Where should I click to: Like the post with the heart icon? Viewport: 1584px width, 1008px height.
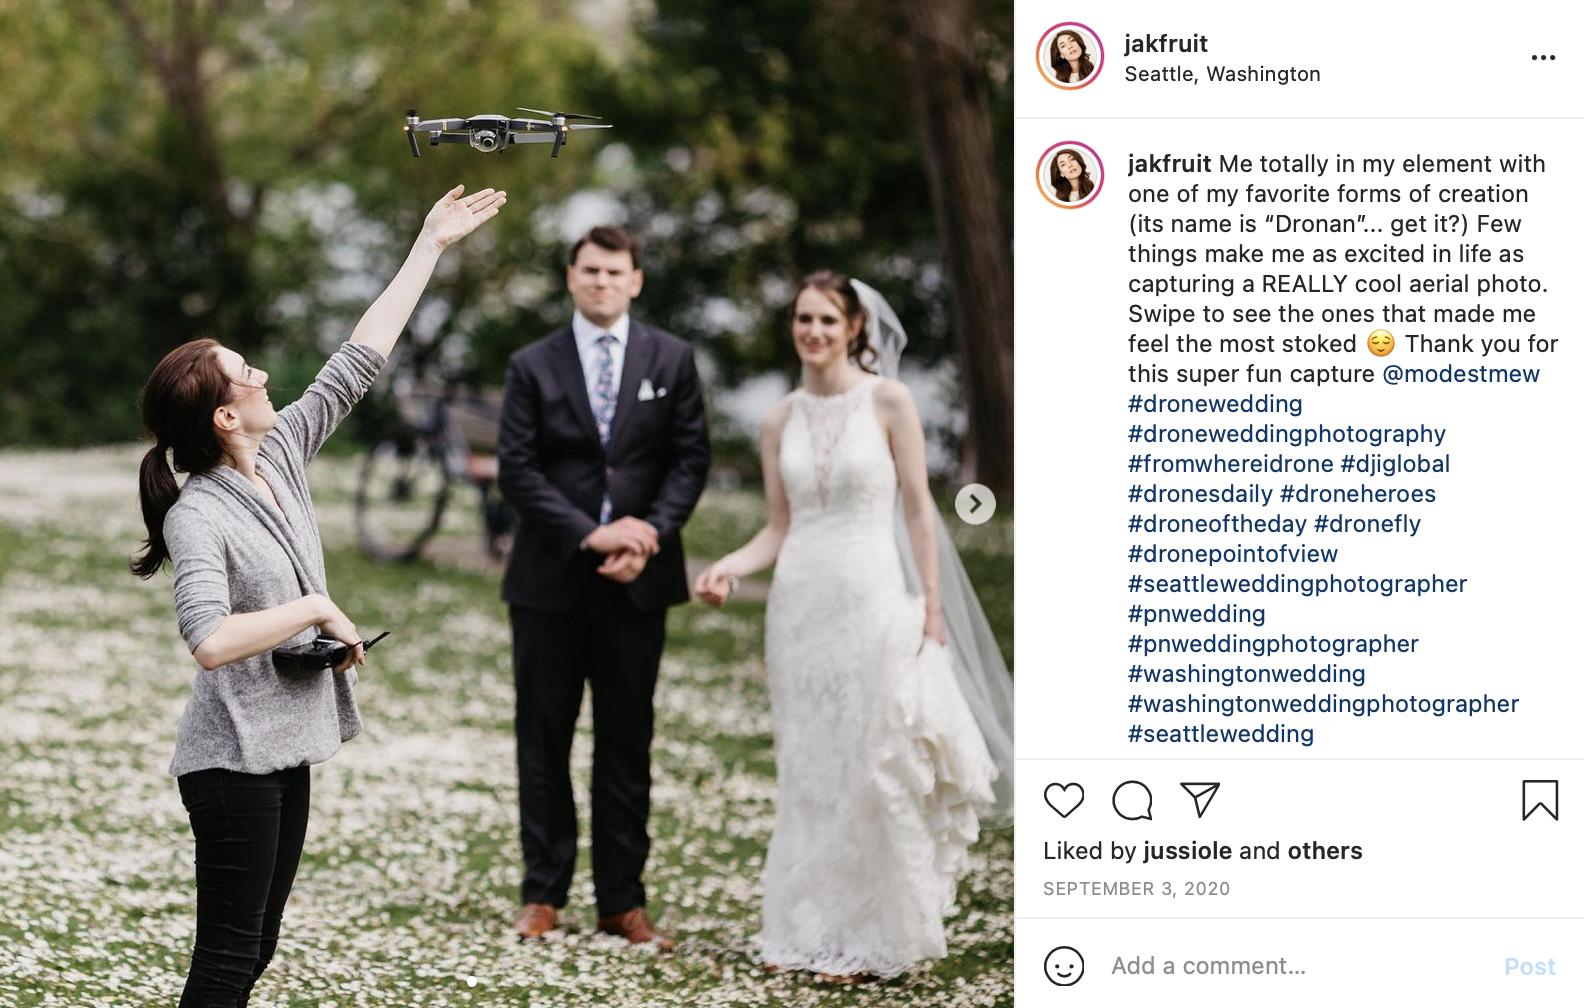coord(1064,800)
